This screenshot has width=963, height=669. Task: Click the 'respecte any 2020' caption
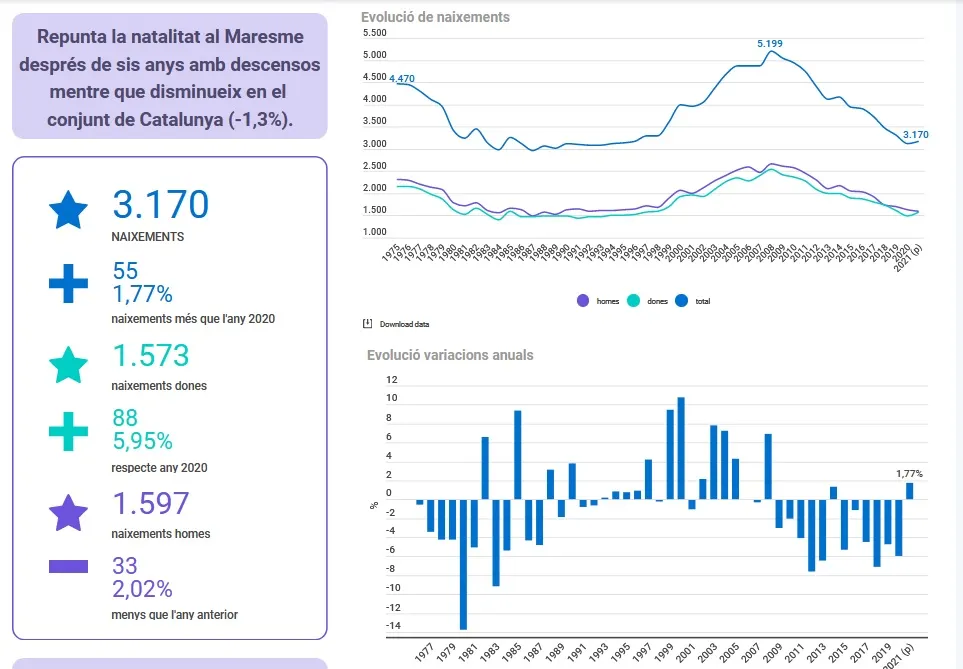click(159, 468)
